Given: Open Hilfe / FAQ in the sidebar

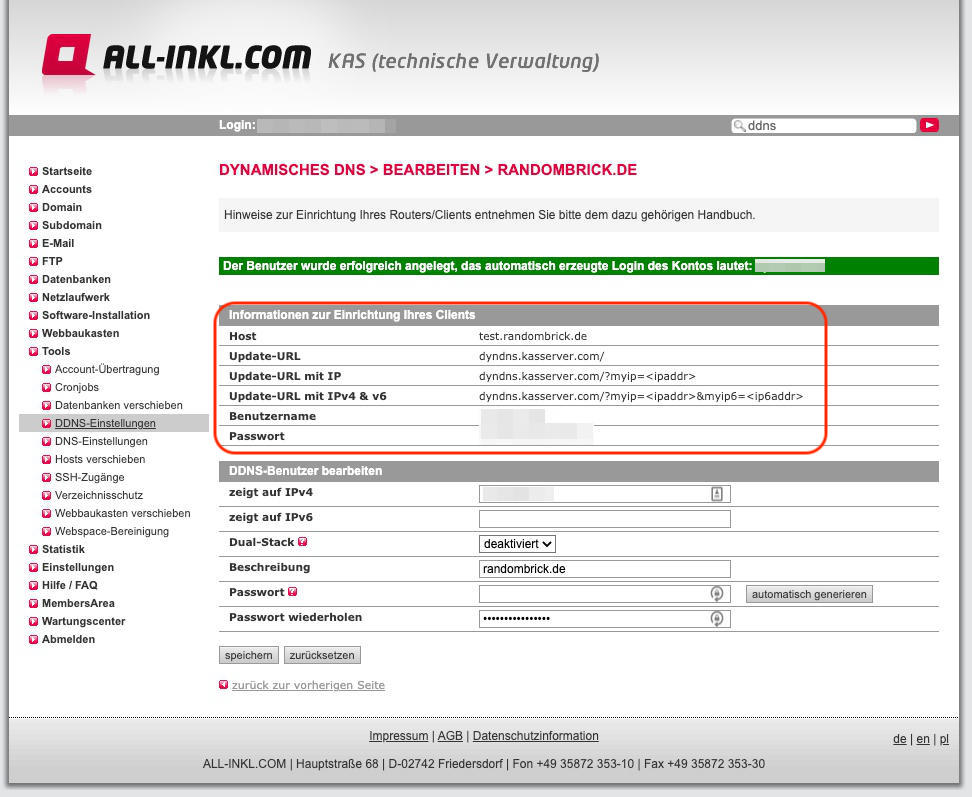Looking at the screenshot, I should click(x=69, y=584).
